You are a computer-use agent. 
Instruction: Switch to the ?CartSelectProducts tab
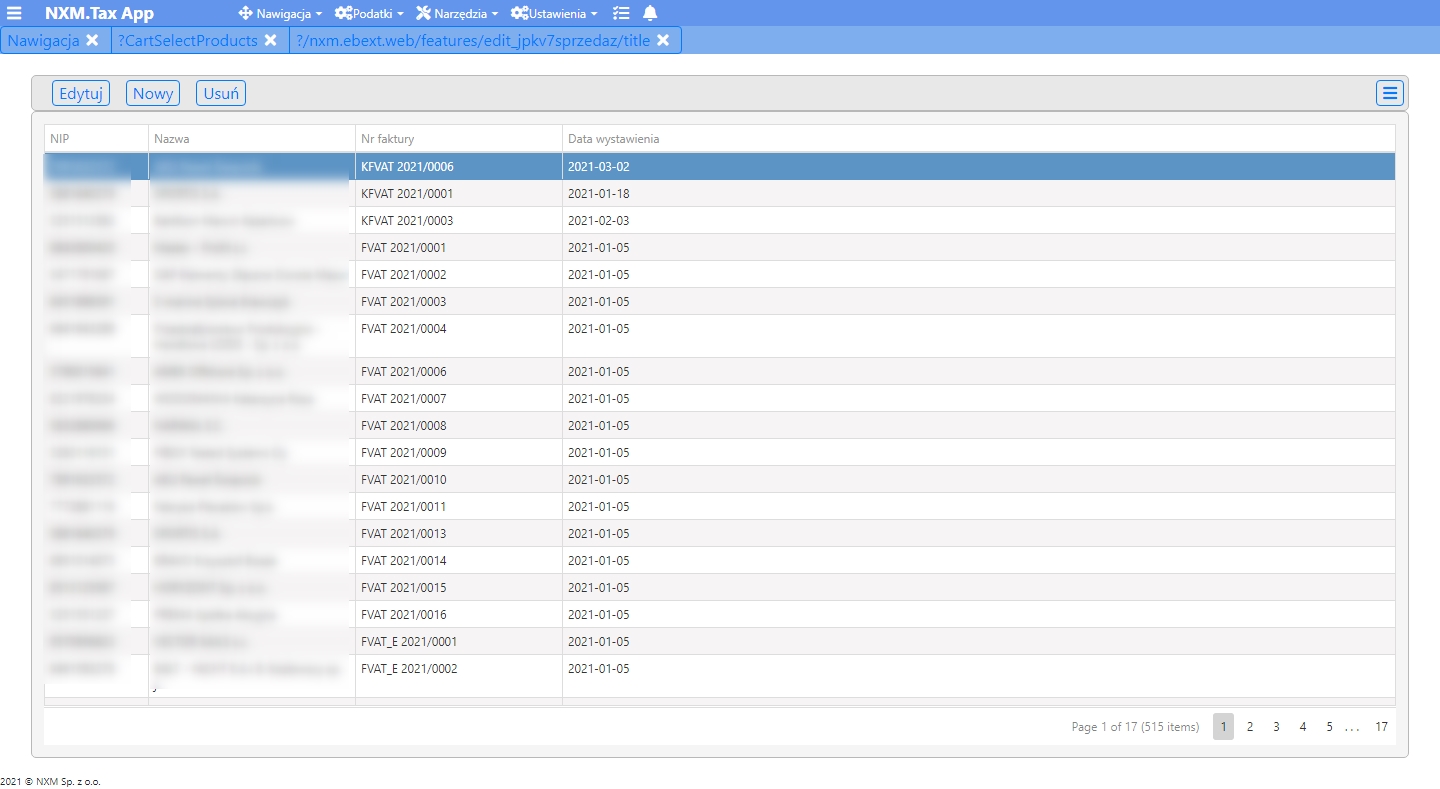point(187,40)
